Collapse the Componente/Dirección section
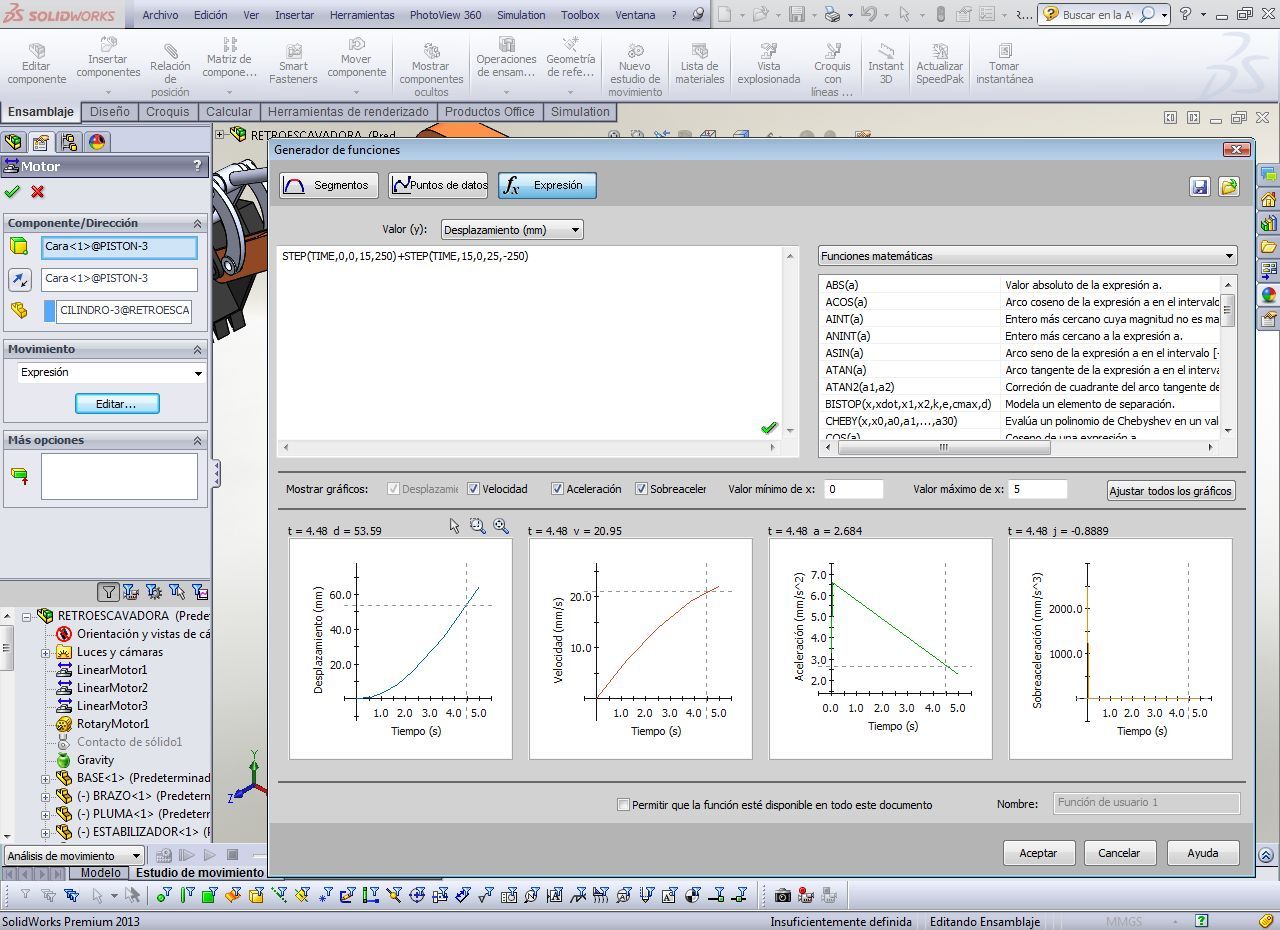 click(x=197, y=223)
